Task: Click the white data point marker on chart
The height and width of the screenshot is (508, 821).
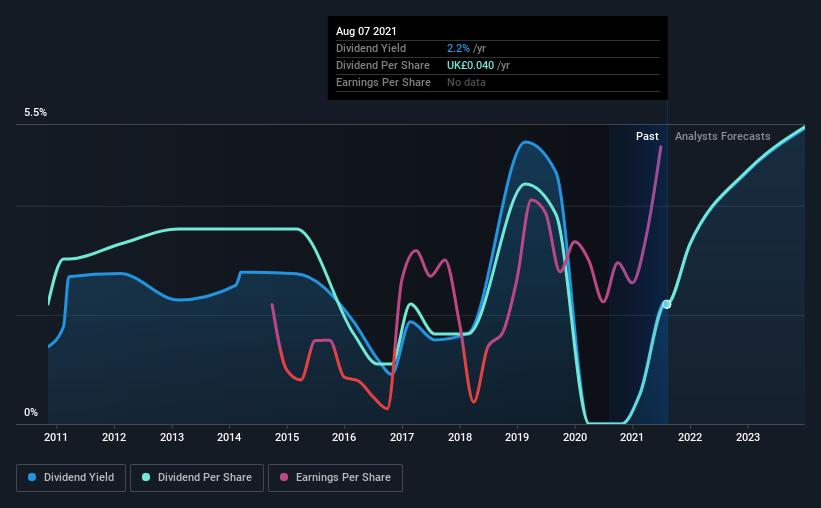Action: click(x=667, y=304)
